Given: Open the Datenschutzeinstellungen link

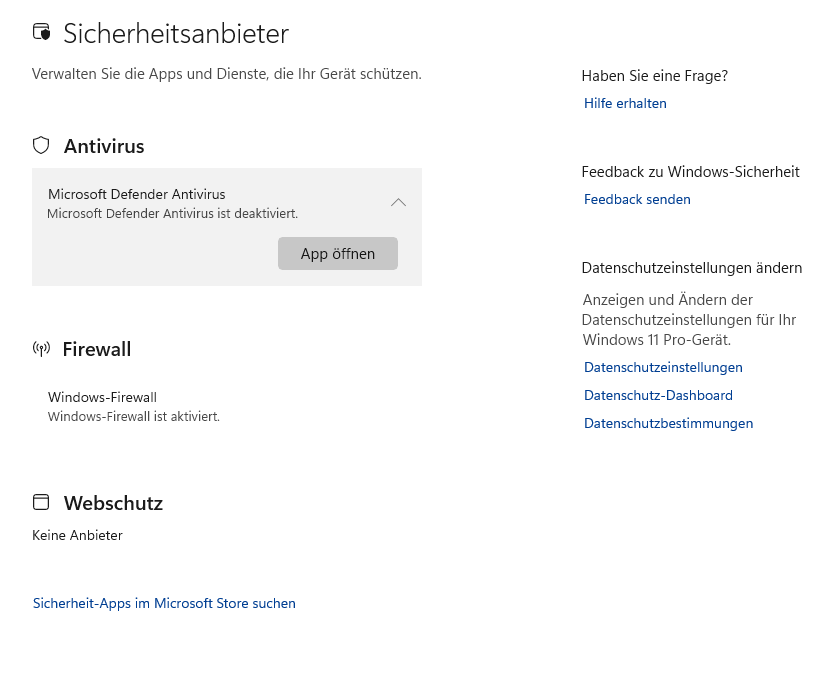Looking at the screenshot, I should pyautogui.click(x=663, y=367).
